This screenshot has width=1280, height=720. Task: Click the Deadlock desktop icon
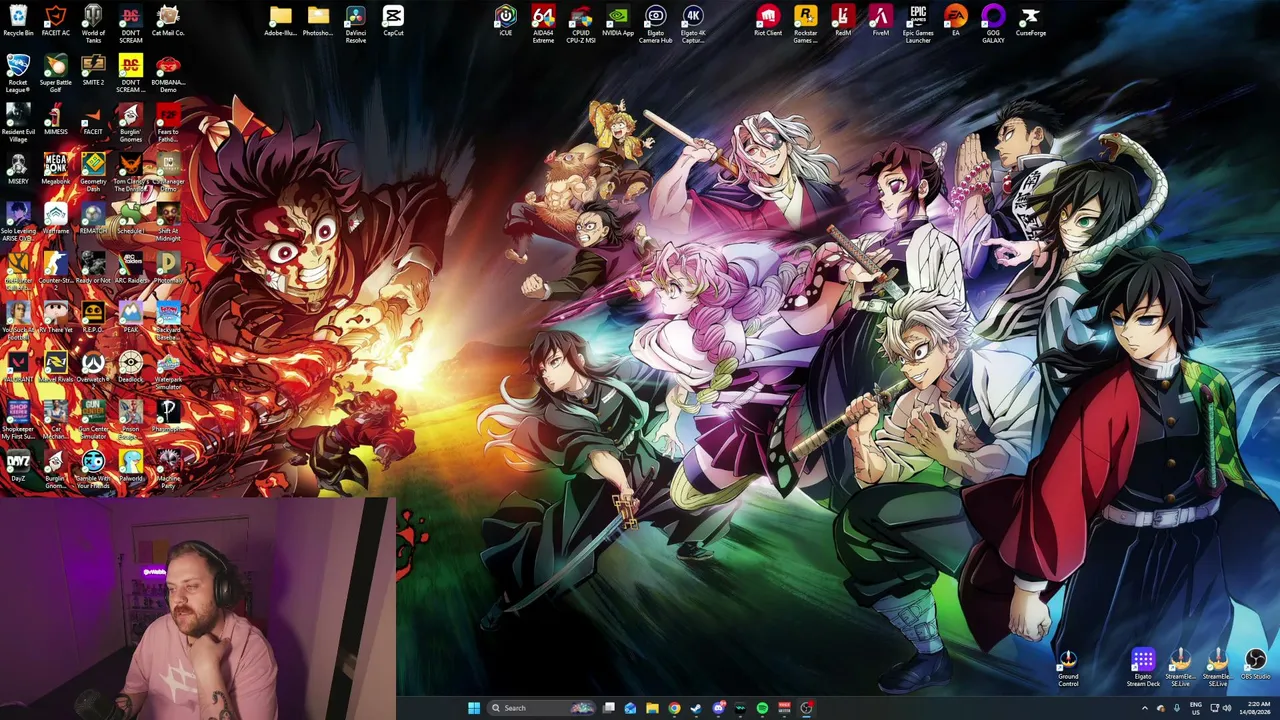coord(131,367)
